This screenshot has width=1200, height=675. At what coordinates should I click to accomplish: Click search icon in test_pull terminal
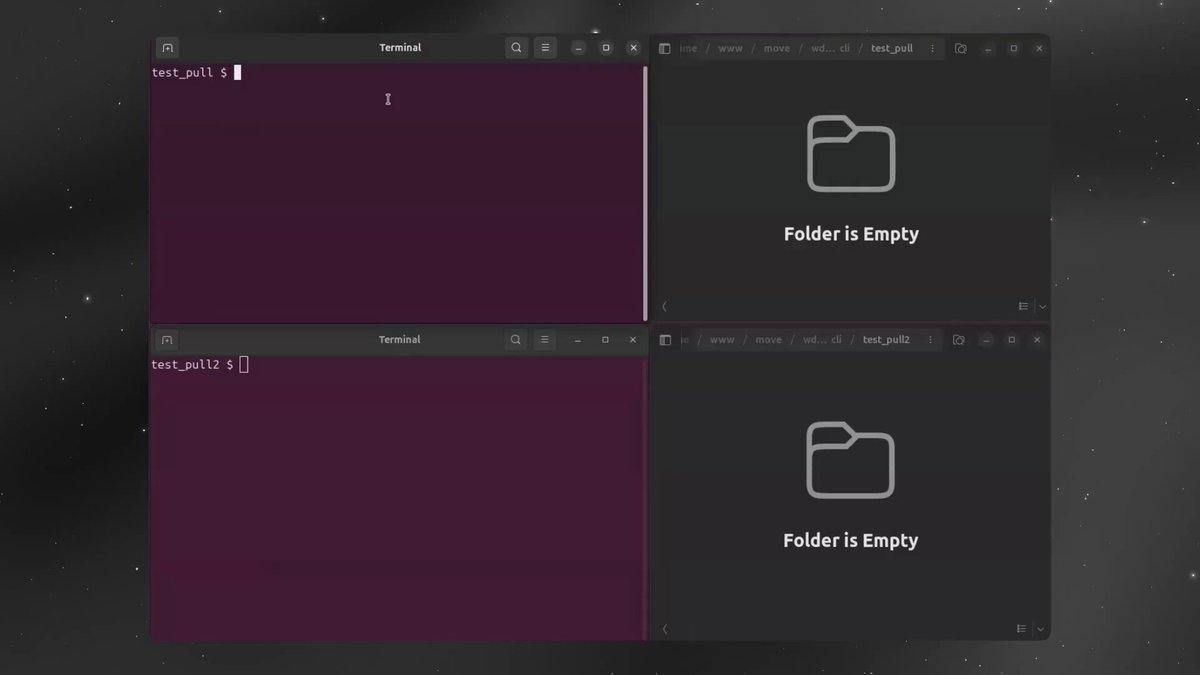click(516, 48)
